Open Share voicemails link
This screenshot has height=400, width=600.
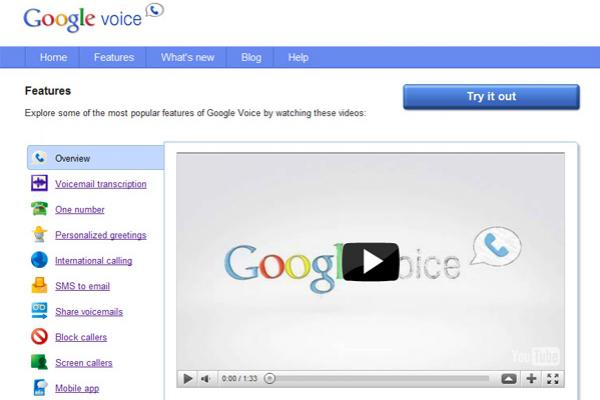(x=89, y=312)
